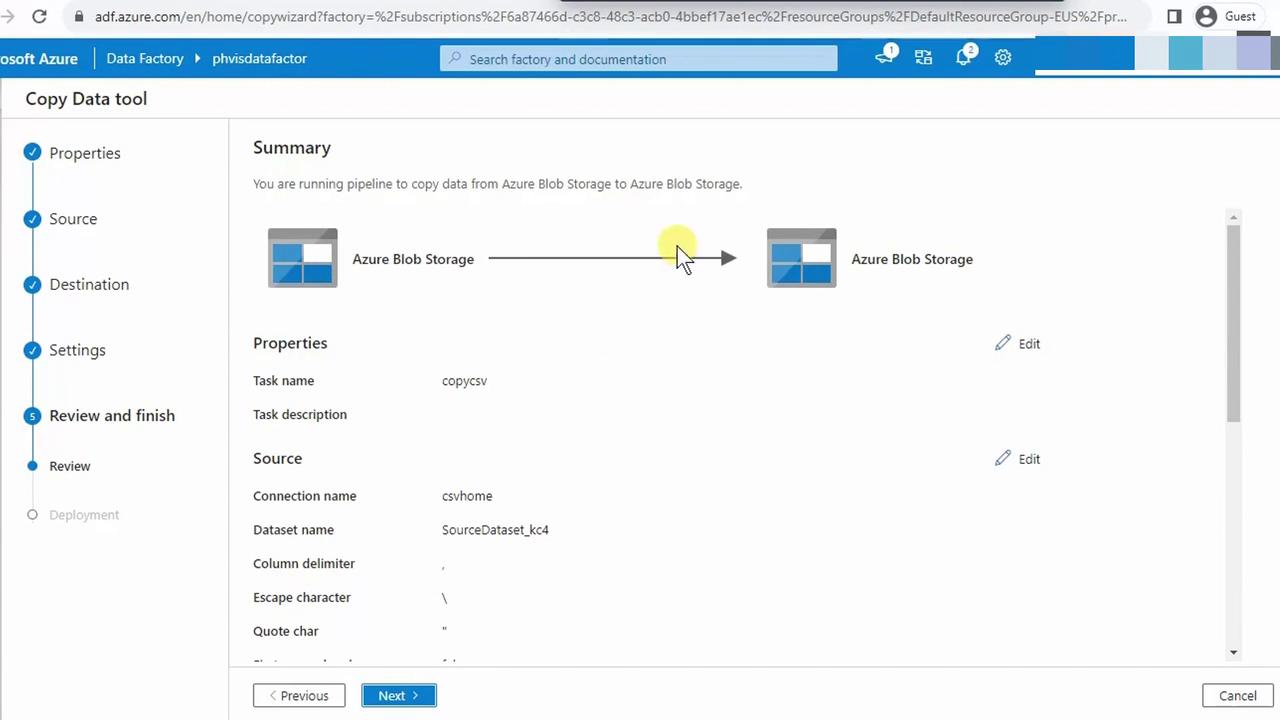1280x720 pixels.
Task: Open the updates megaphone icon
Action: click(884, 58)
